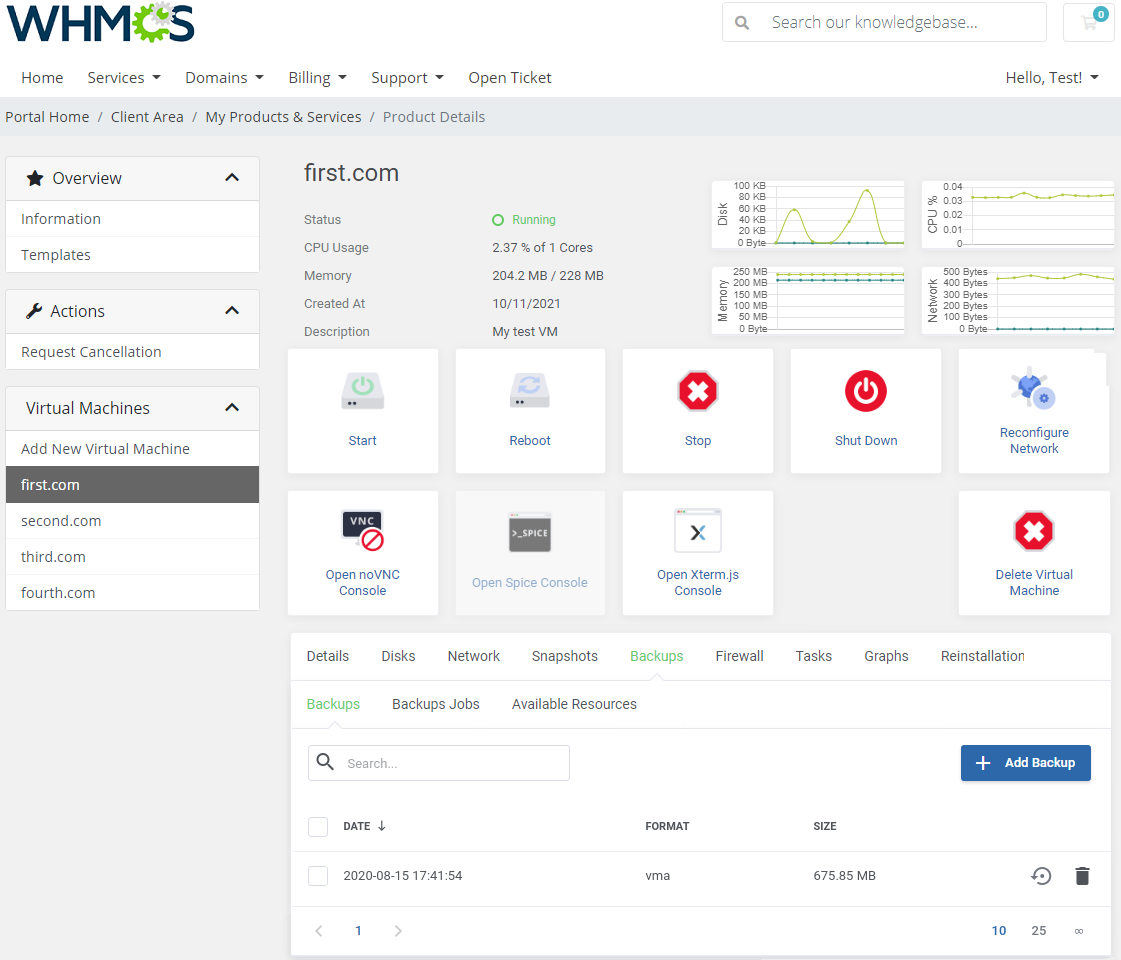Click the backups search magnifier icon
The width and height of the screenshot is (1121, 960).
point(325,762)
